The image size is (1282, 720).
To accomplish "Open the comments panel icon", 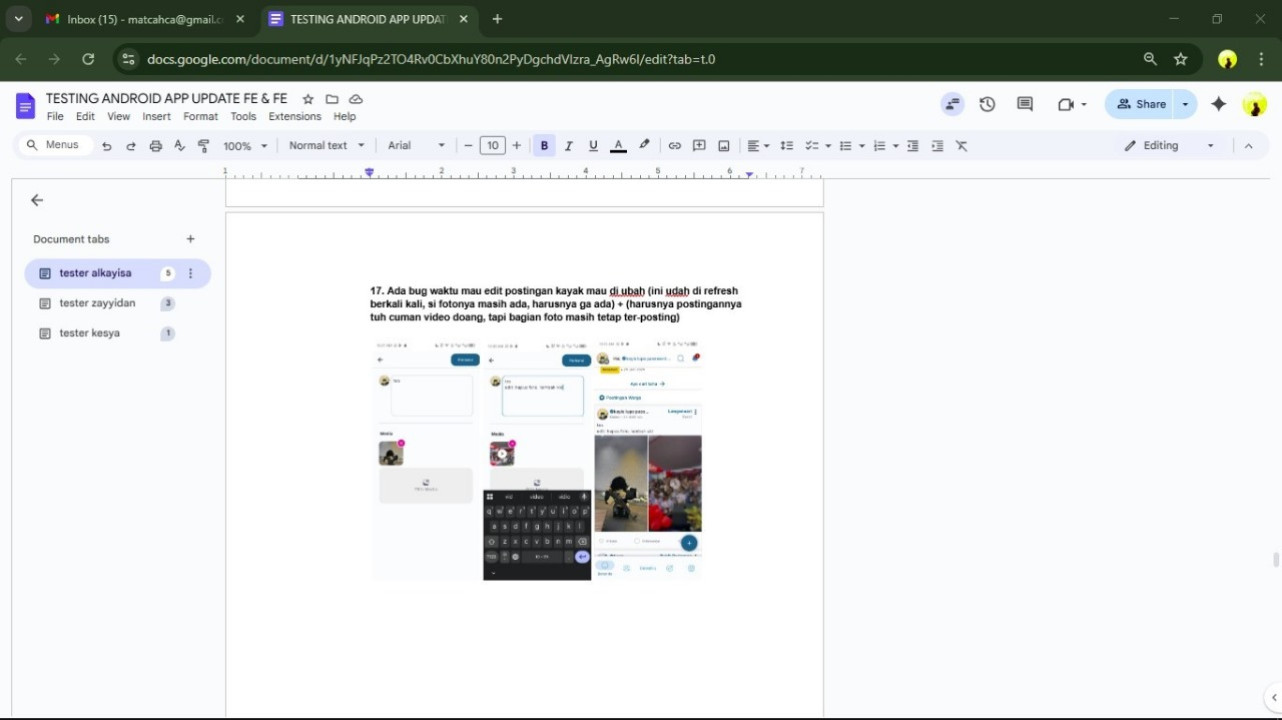I will [x=1024, y=104].
